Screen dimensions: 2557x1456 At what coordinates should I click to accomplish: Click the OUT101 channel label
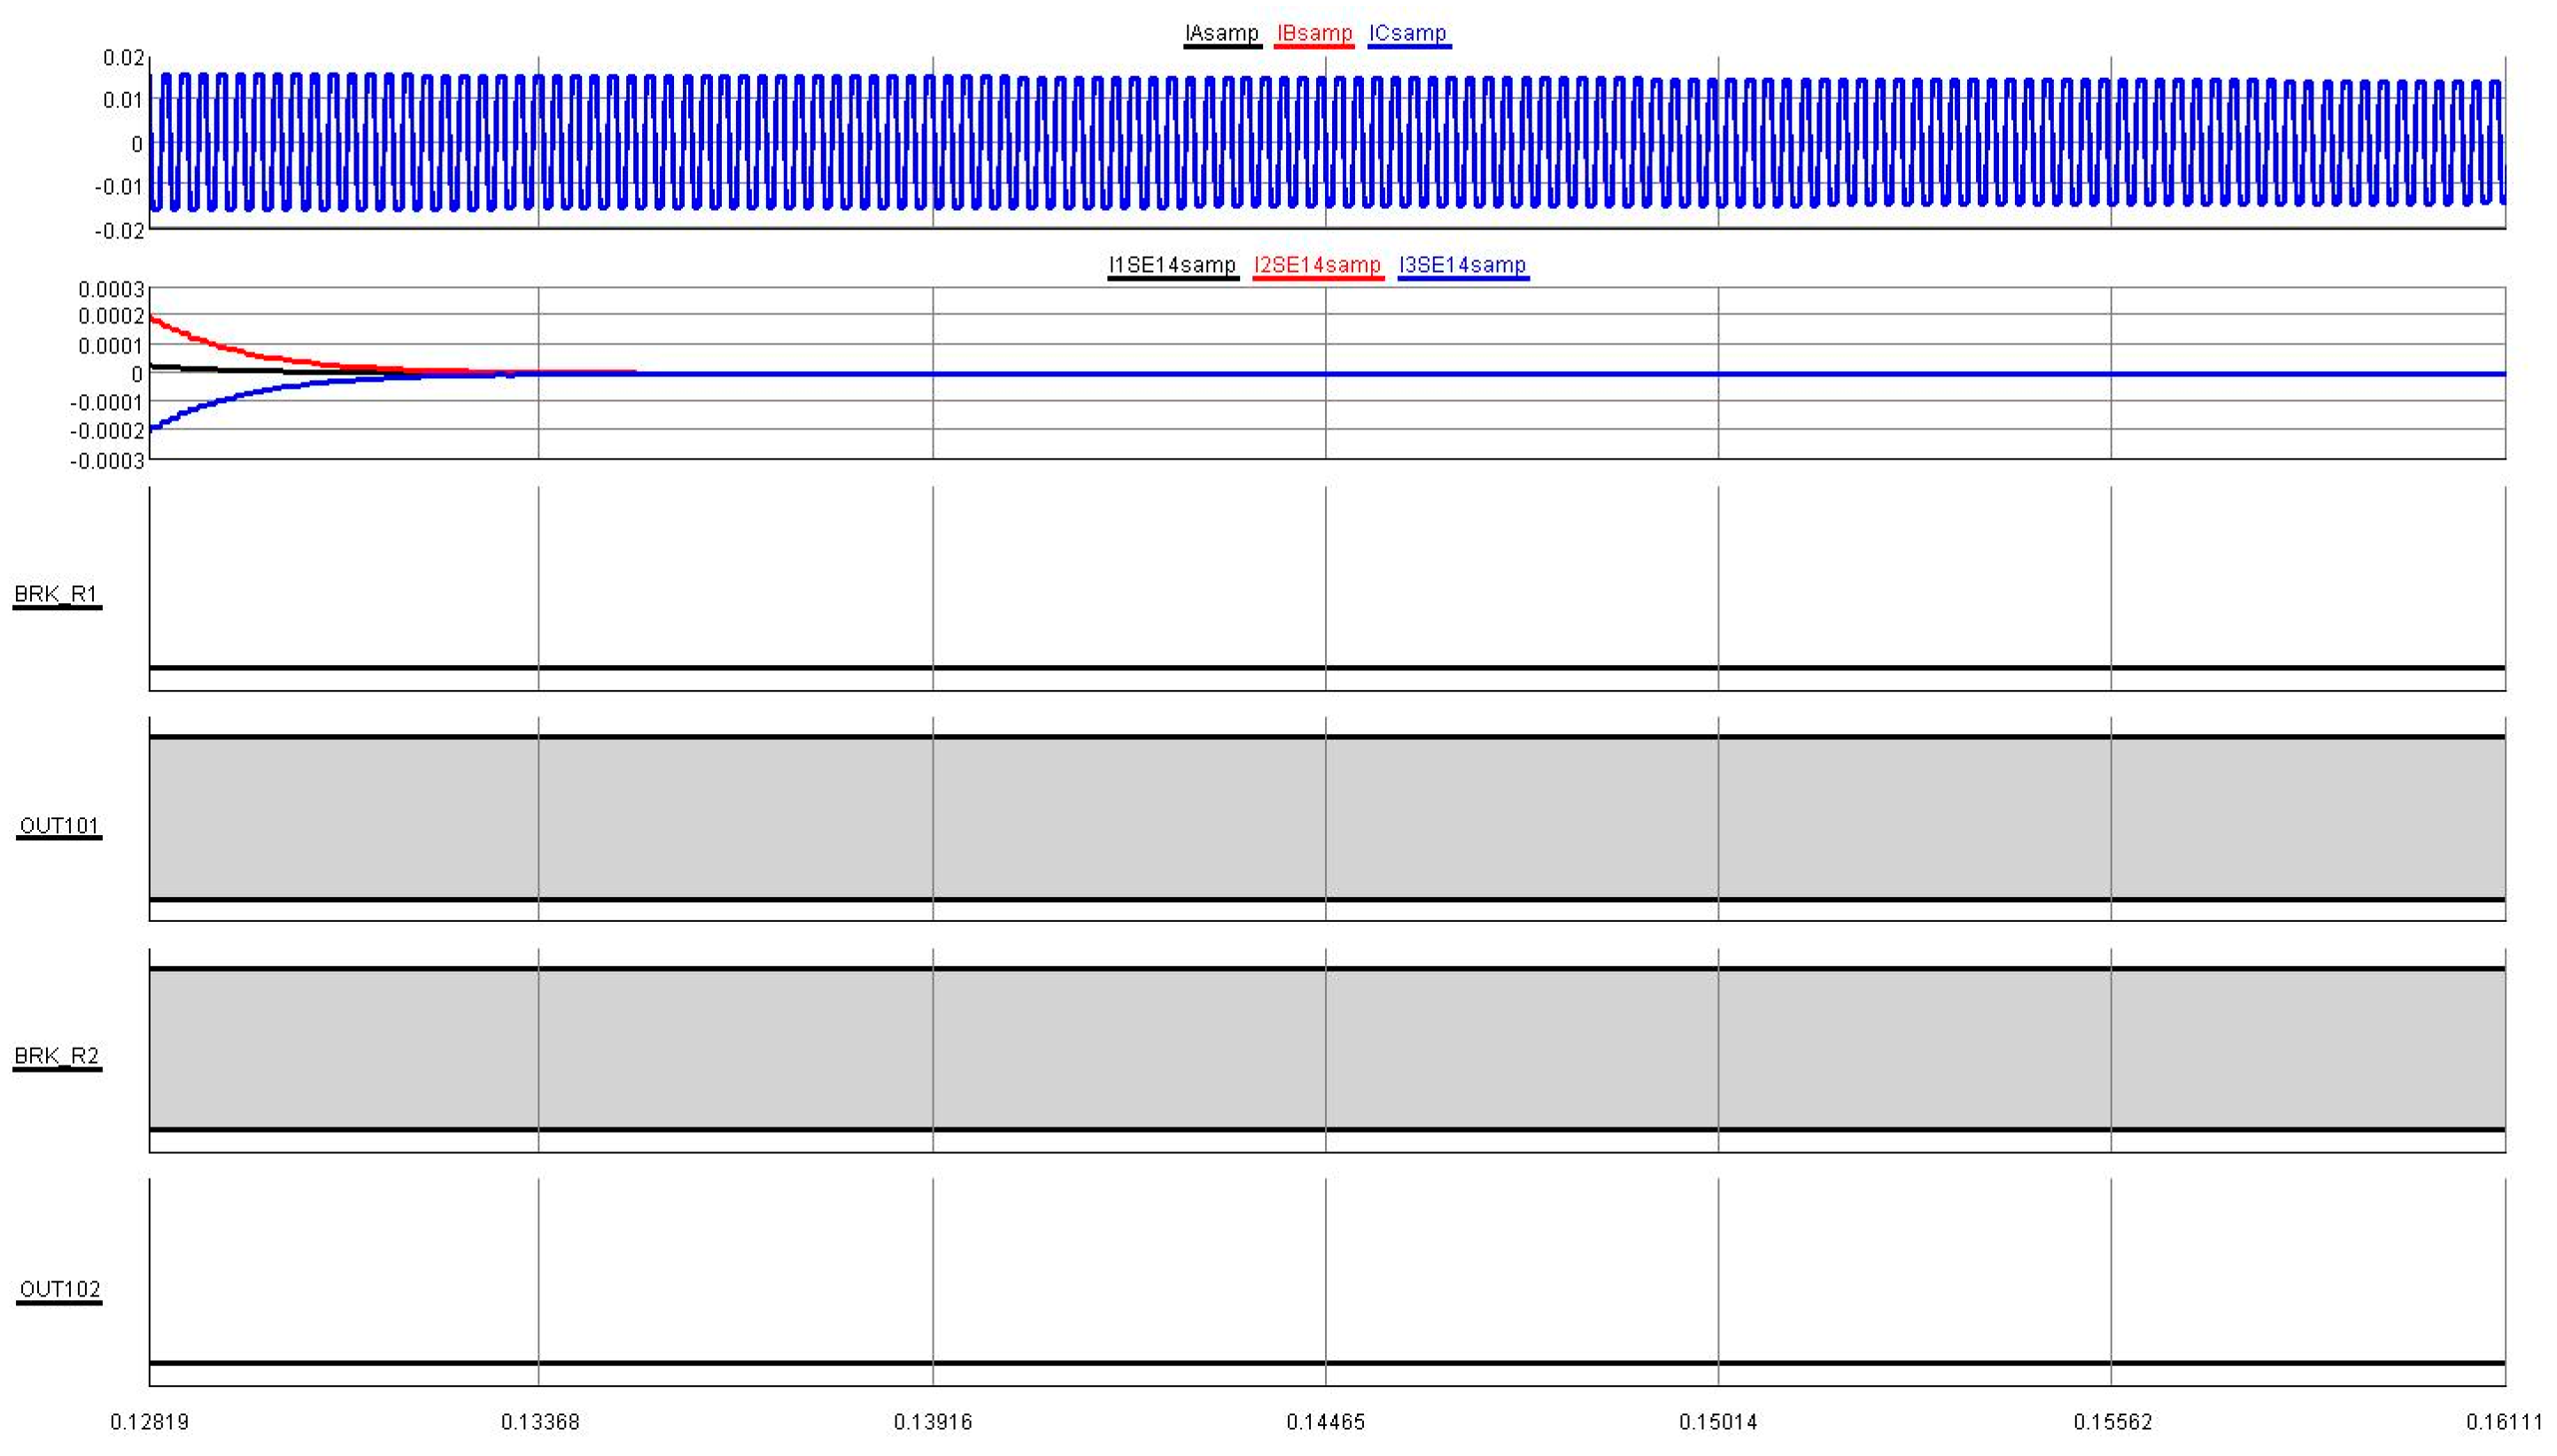pyautogui.click(x=59, y=826)
